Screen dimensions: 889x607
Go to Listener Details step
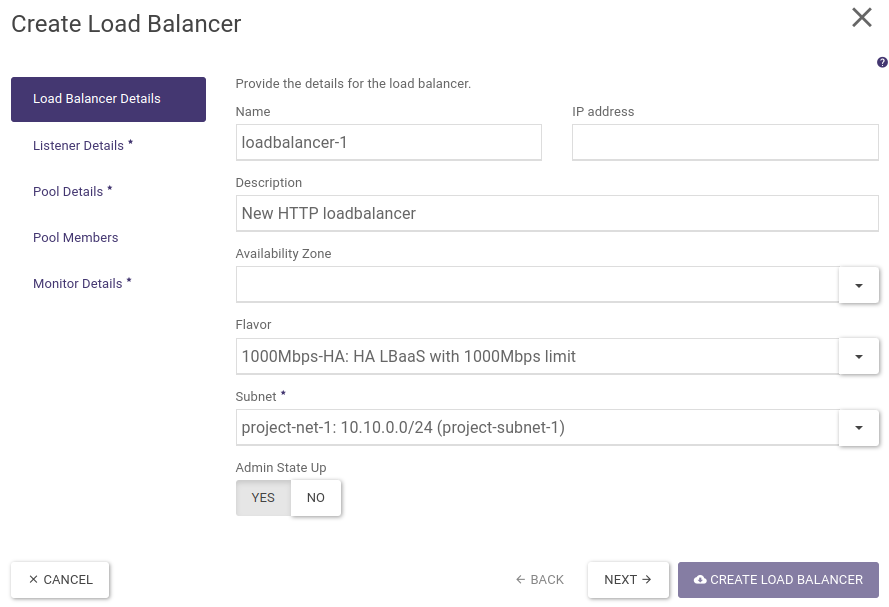[x=82, y=146]
